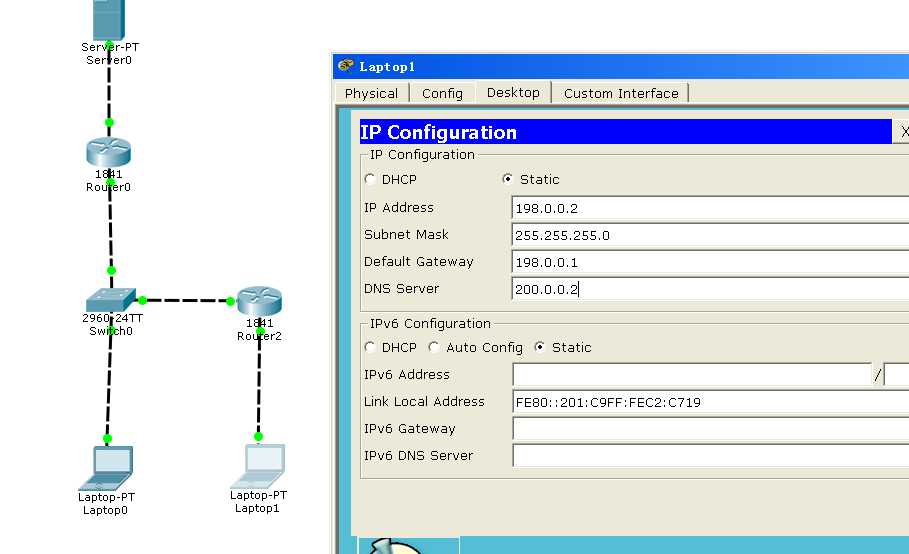Image resolution: width=909 pixels, height=554 pixels.
Task: Click the "Switch0" device label
Action: (x=111, y=331)
